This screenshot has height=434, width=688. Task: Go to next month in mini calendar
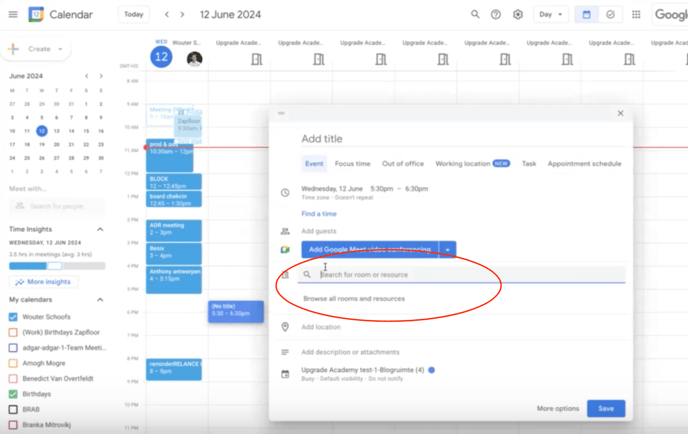(x=101, y=76)
